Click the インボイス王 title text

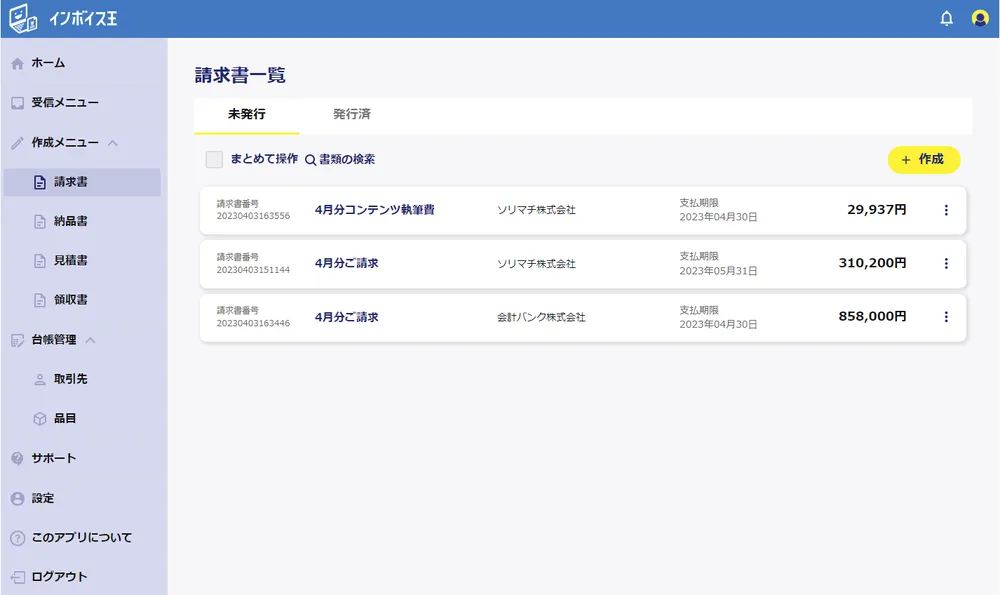(83, 18)
